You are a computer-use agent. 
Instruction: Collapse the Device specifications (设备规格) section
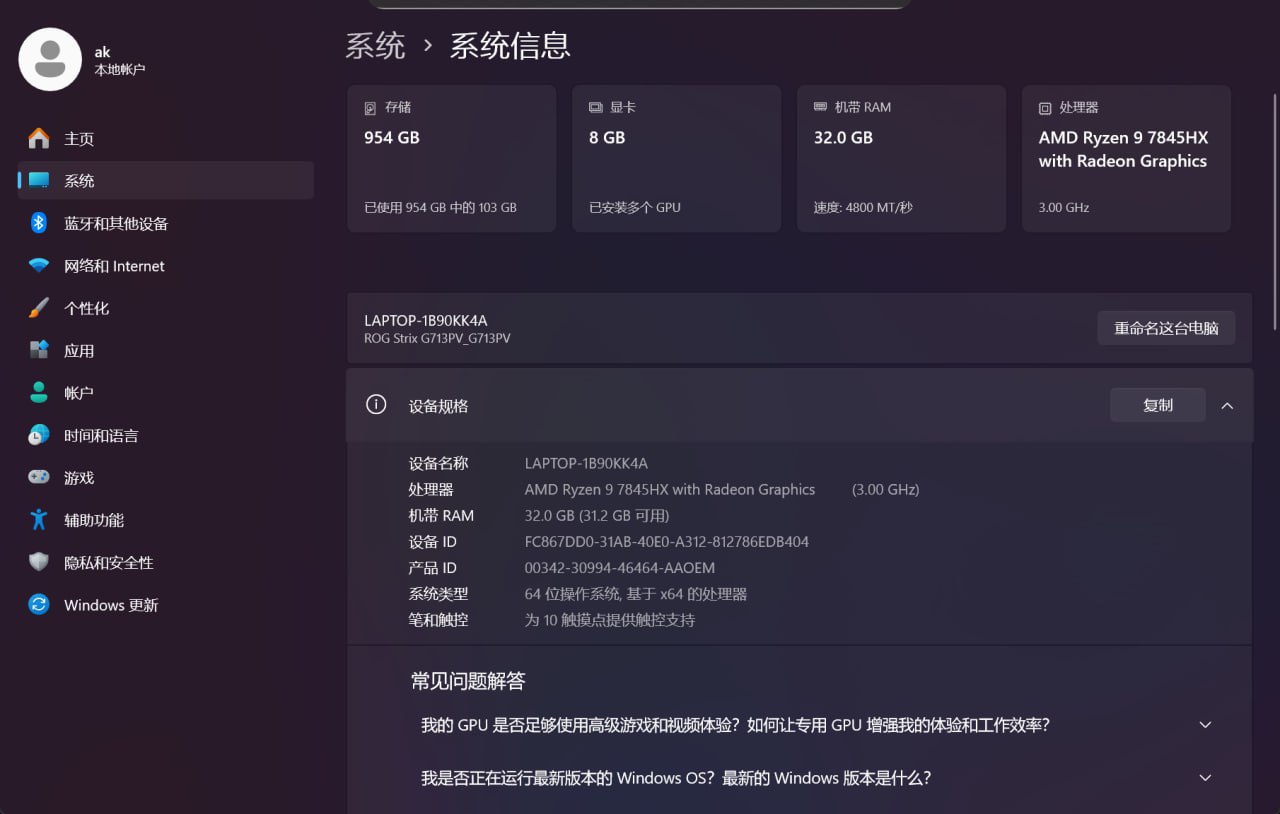[1227, 406]
